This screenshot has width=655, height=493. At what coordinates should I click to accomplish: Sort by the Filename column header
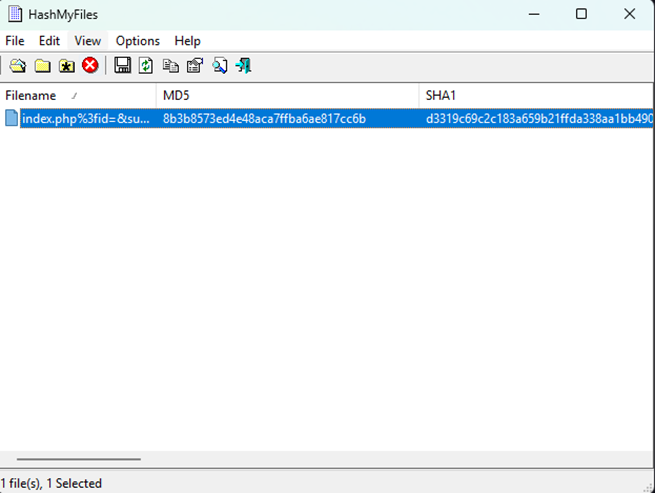pos(78,96)
